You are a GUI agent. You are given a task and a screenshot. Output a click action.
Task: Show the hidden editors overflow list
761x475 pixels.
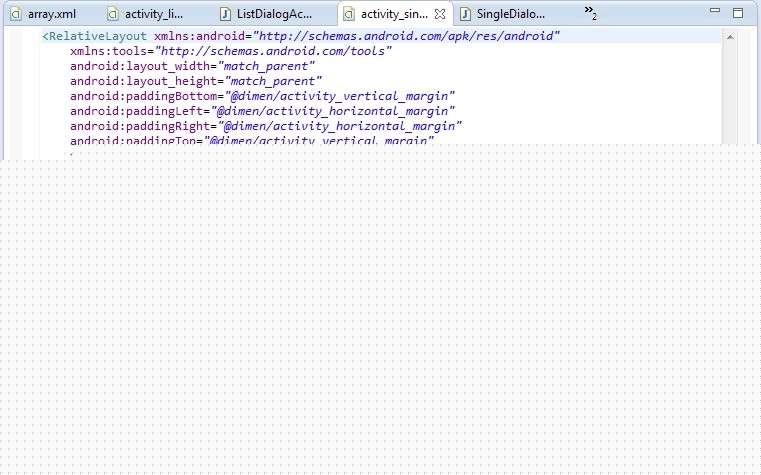tap(590, 13)
